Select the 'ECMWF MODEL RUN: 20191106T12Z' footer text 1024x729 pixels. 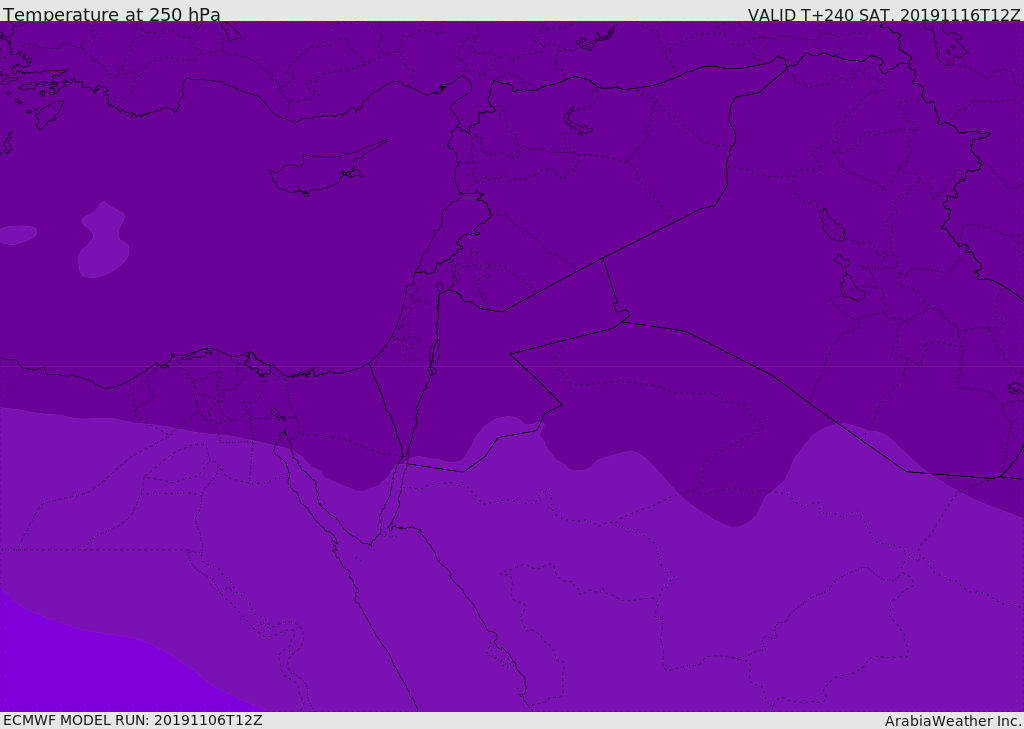133,720
